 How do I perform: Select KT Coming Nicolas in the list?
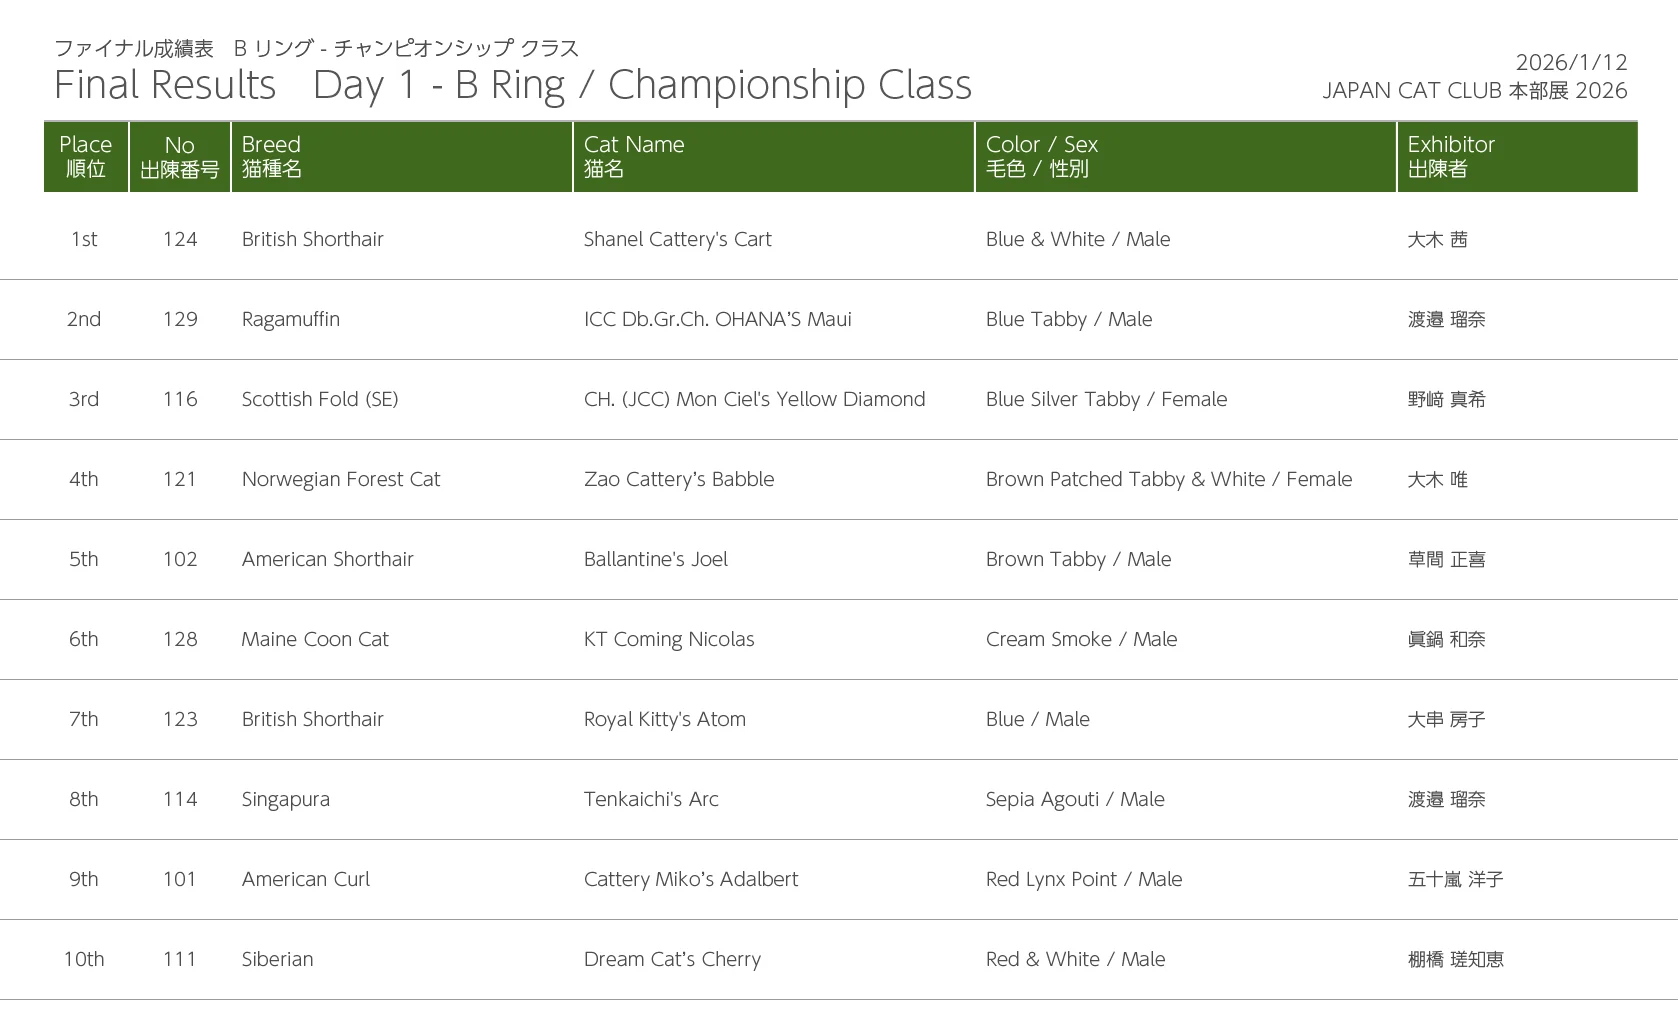point(668,639)
